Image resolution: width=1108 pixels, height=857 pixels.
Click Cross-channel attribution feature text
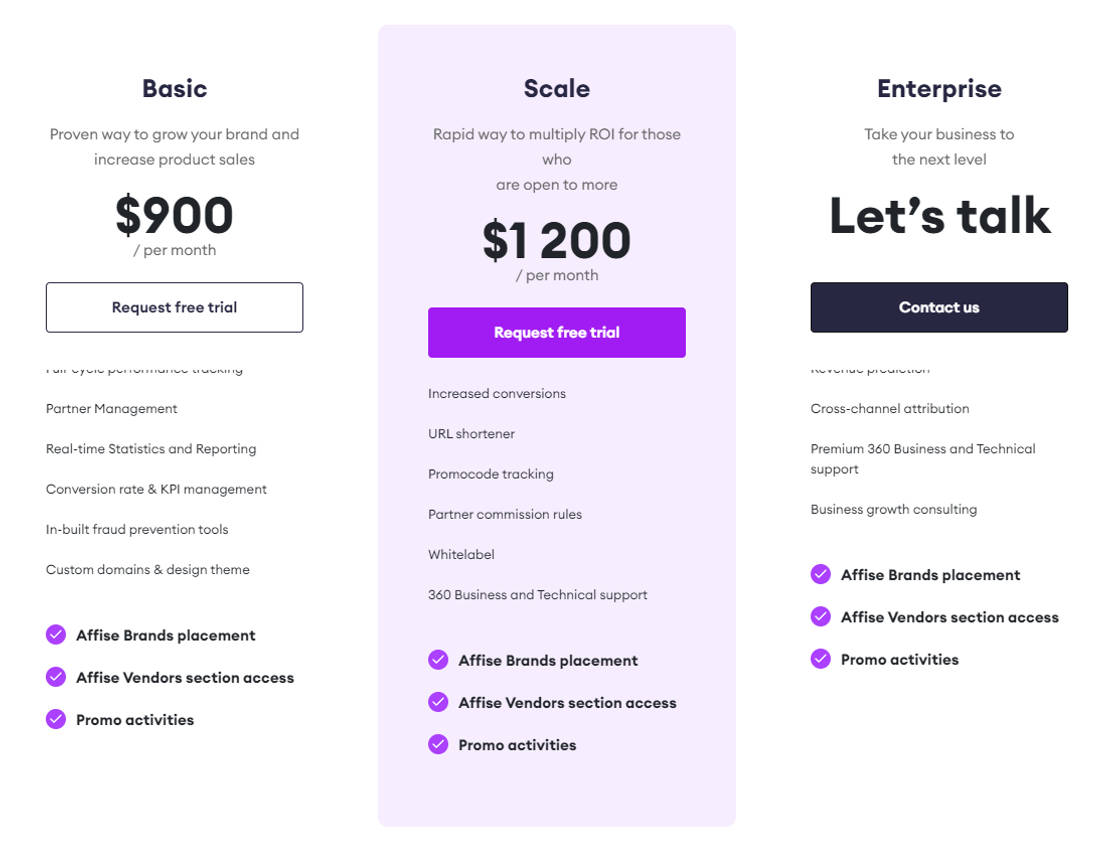click(x=890, y=409)
